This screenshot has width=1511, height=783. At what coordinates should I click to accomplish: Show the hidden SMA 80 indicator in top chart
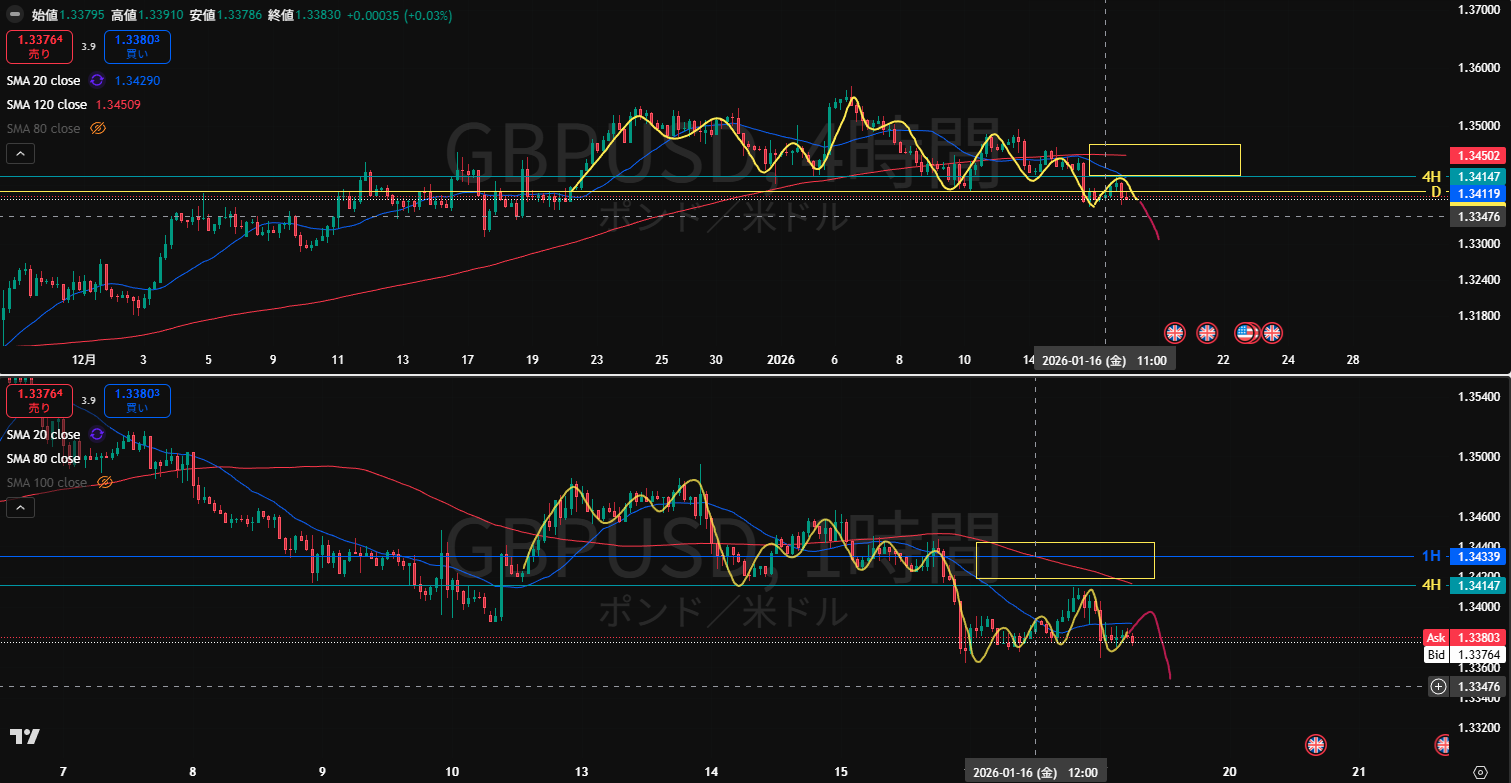pyautogui.click(x=98, y=128)
